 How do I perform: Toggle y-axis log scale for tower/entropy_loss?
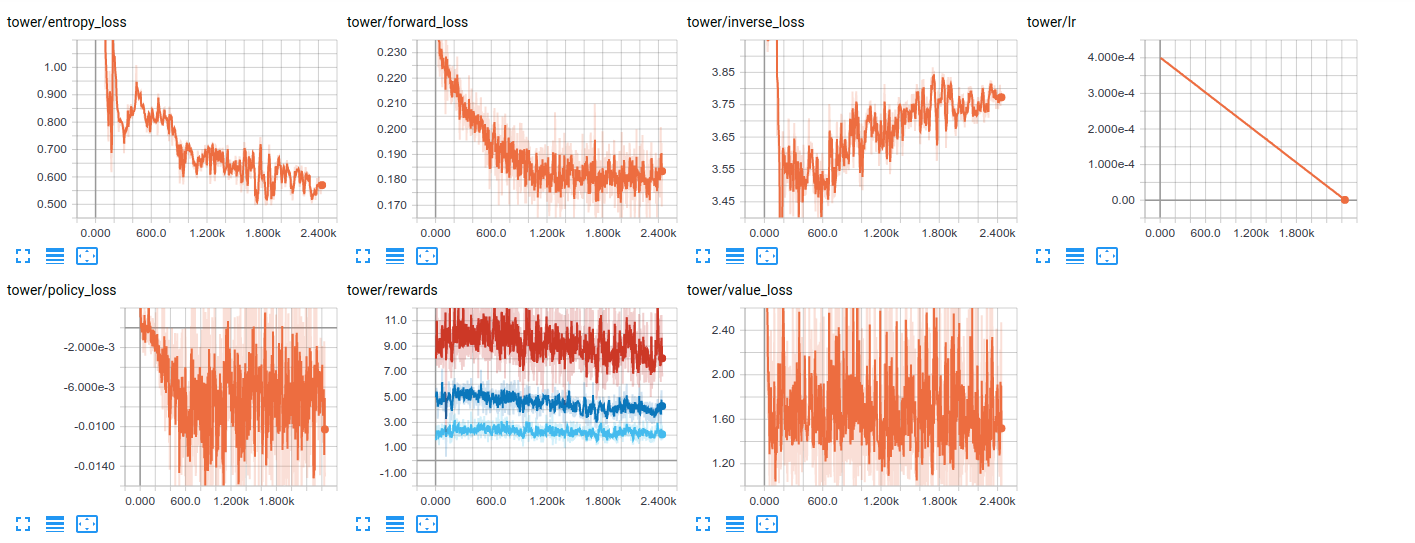[x=55, y=256]
